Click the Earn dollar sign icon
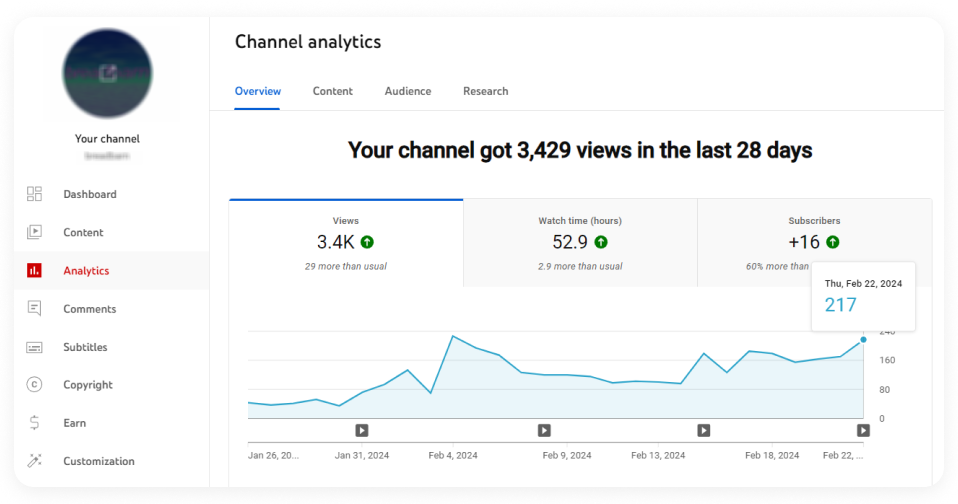 point(35,423)
